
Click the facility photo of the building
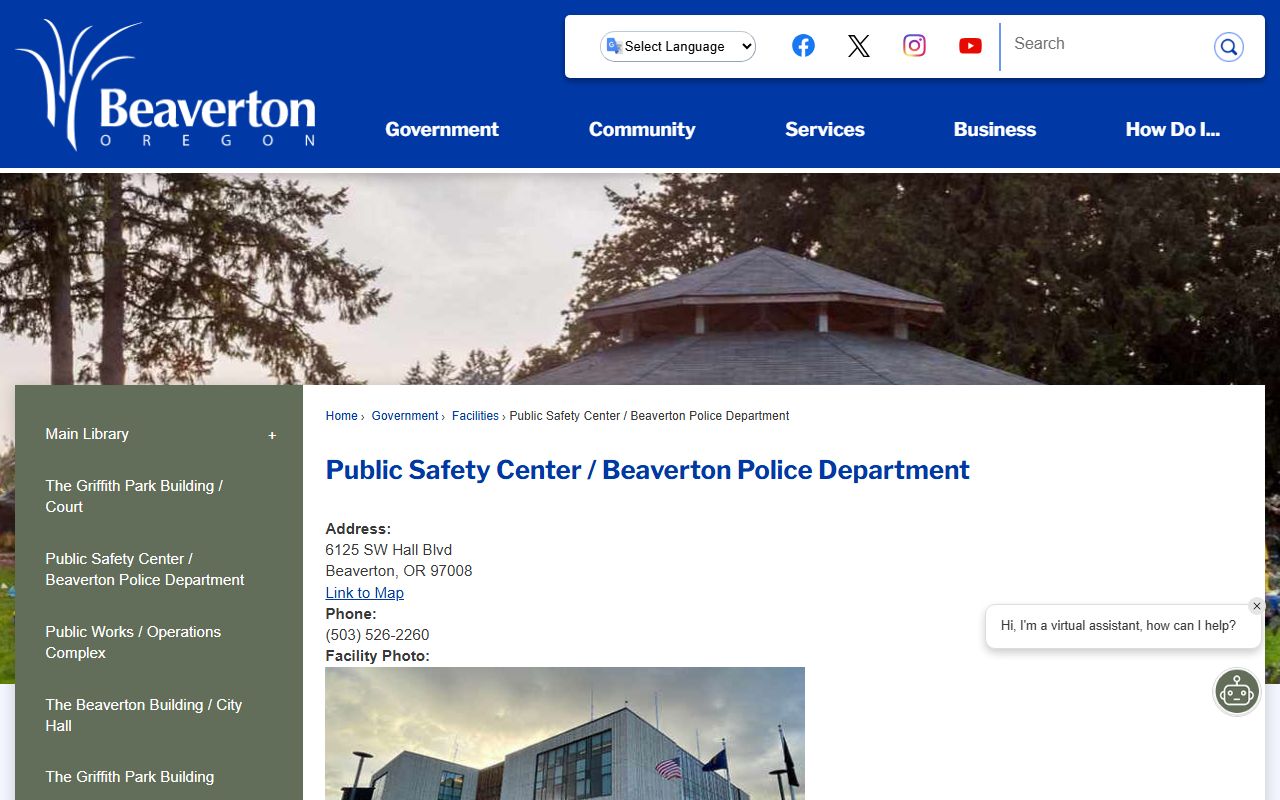pyautogui.click(x=565, y=733)
